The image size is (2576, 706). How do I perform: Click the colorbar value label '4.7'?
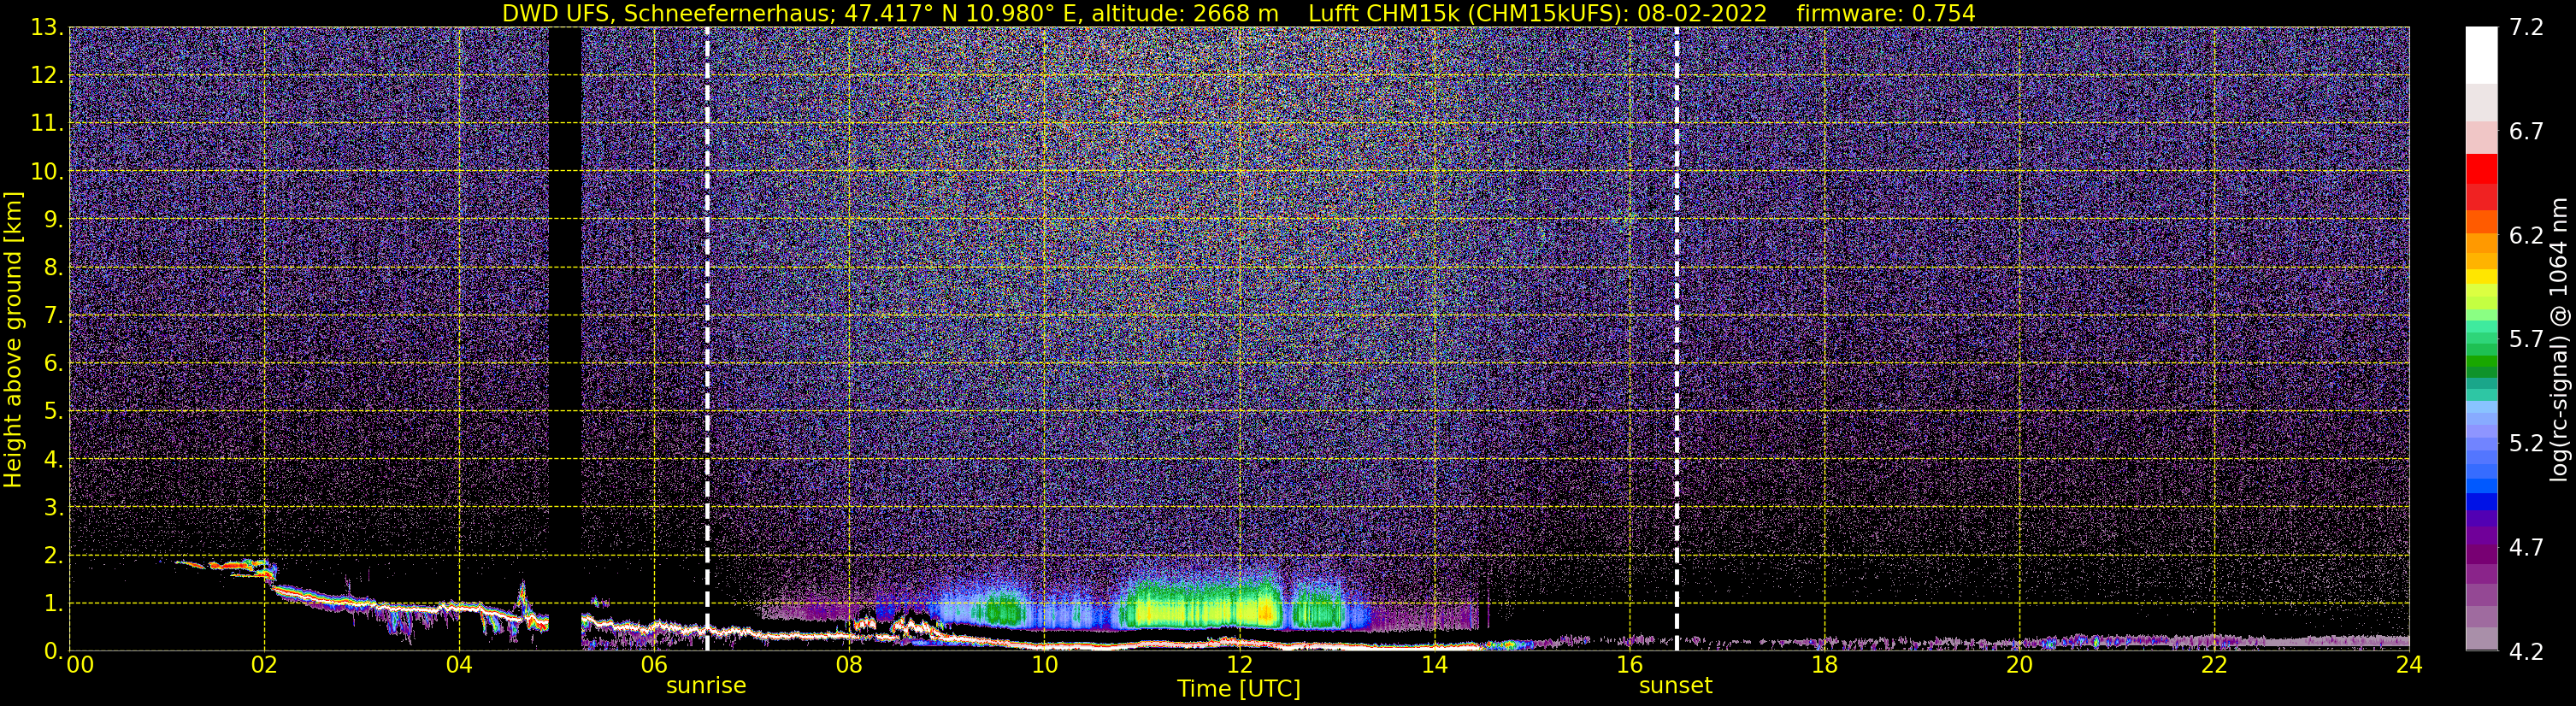point(2526,548)
